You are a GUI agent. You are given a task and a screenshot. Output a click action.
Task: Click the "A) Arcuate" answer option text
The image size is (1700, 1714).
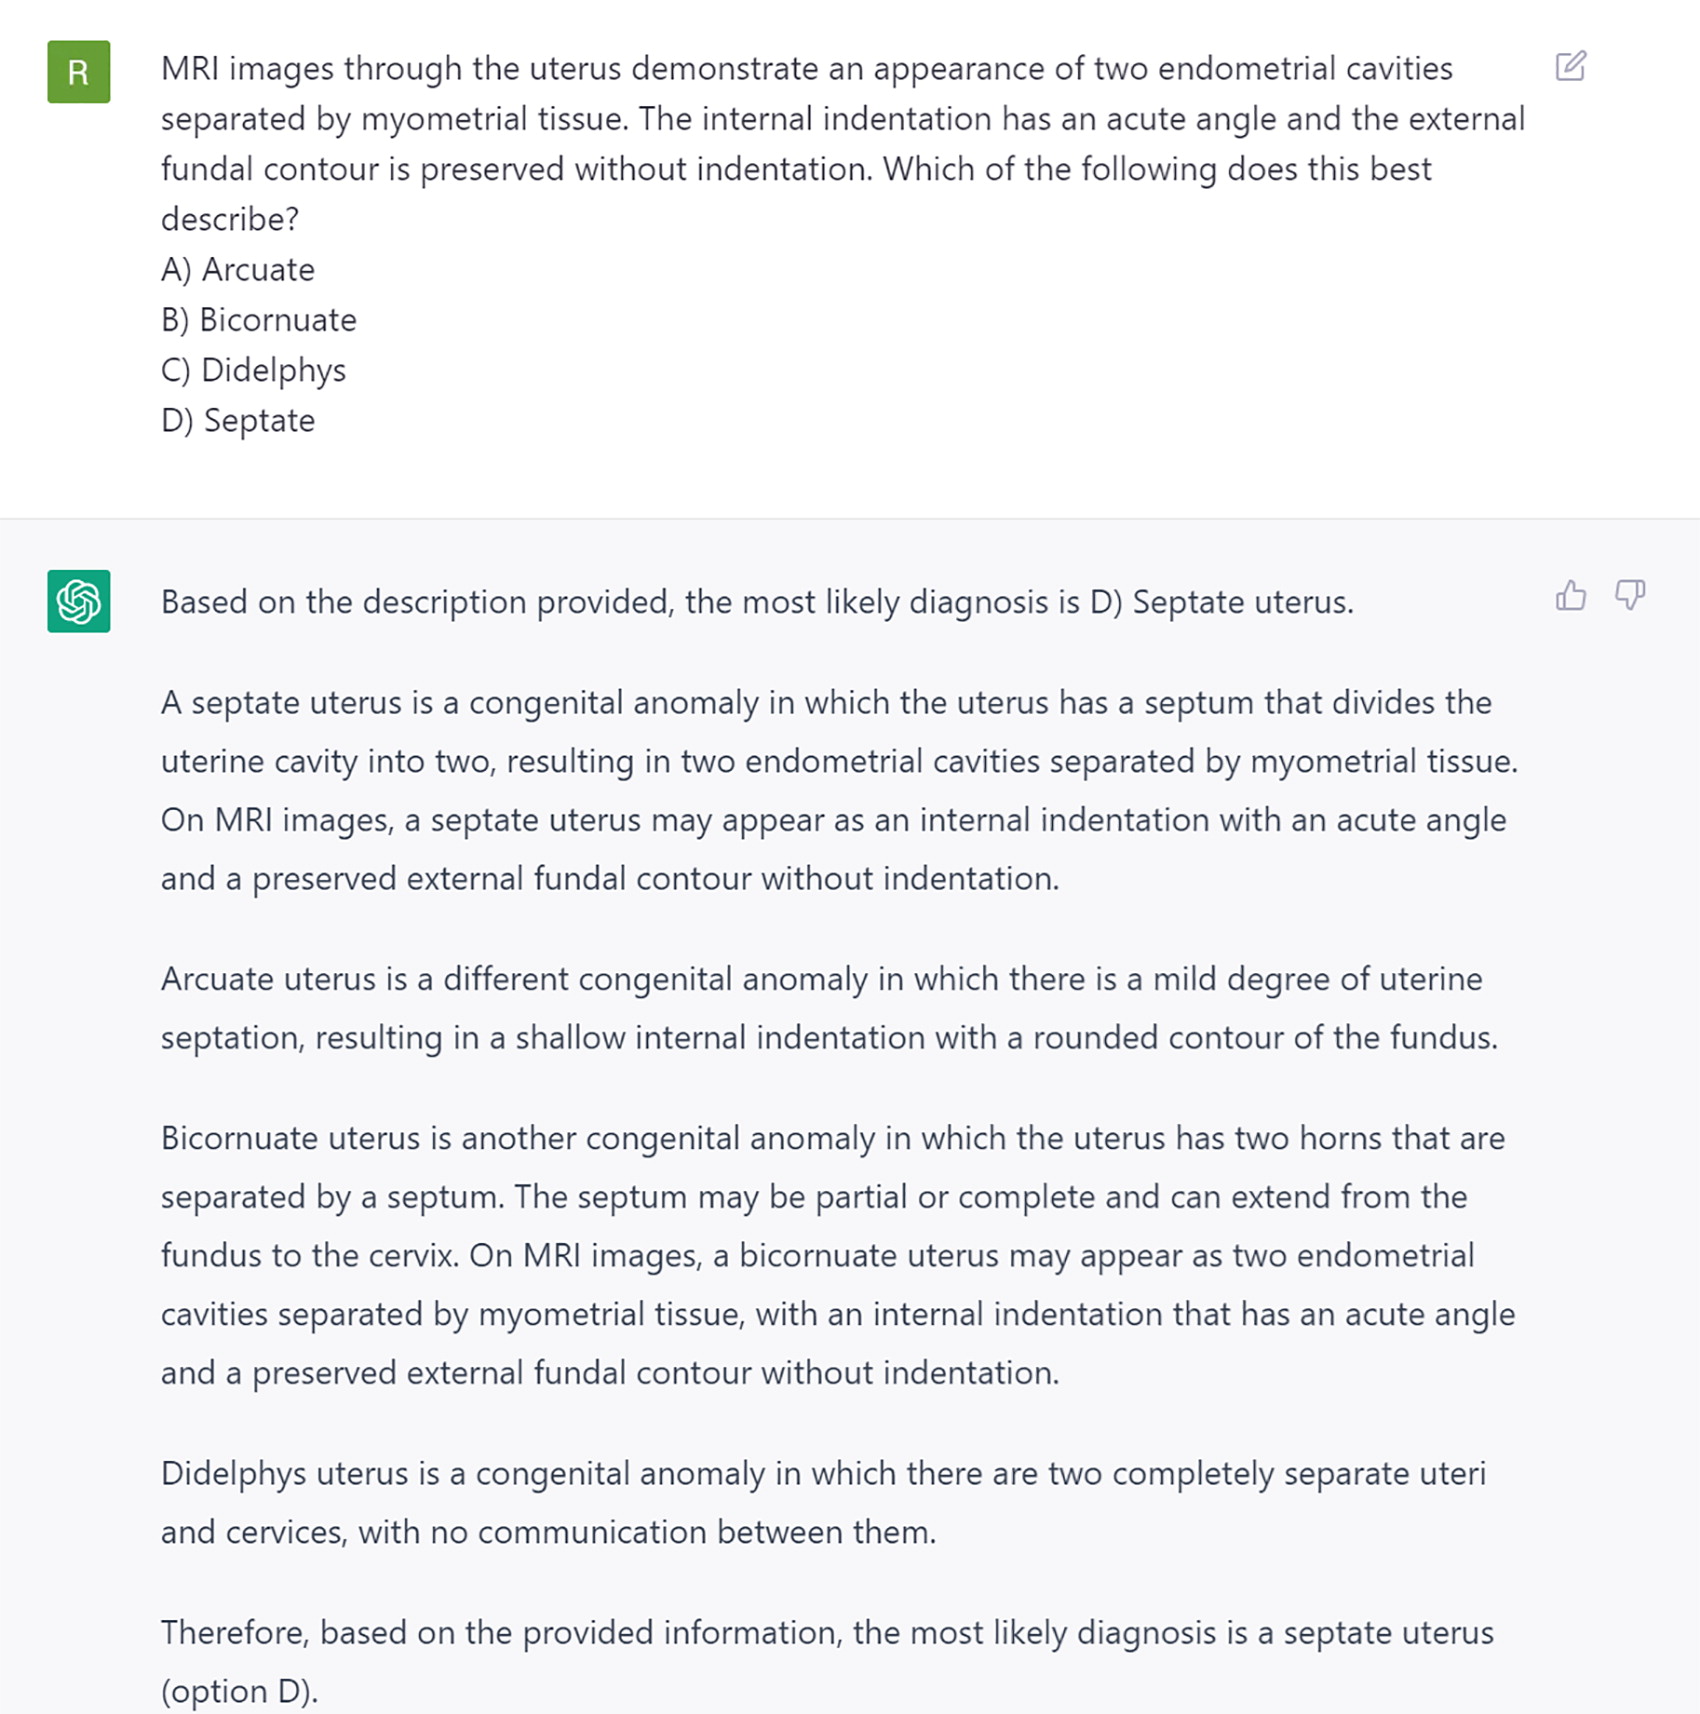click(238, 270)
